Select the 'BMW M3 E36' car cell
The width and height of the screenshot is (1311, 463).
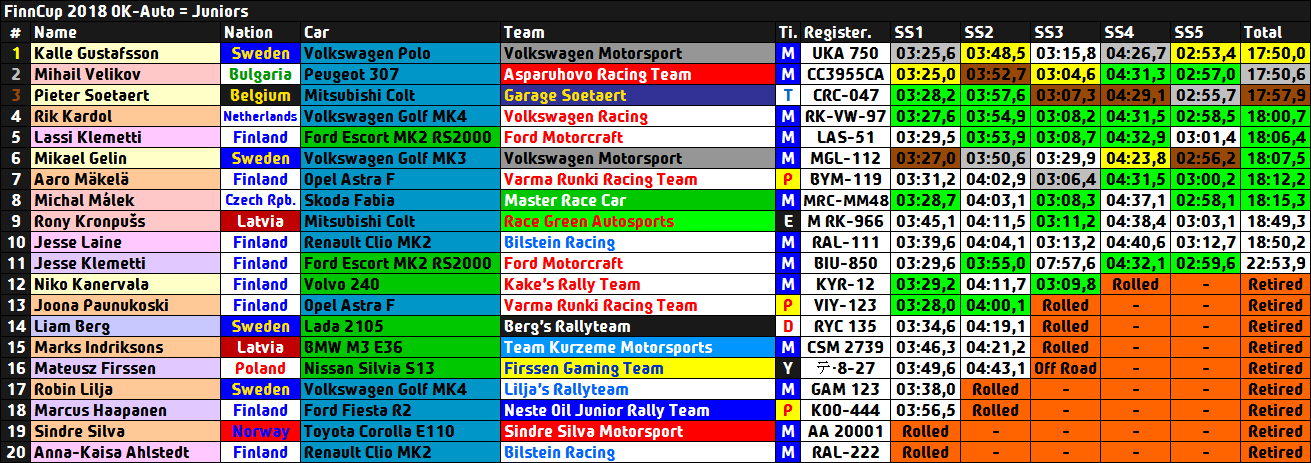point(399,347)
